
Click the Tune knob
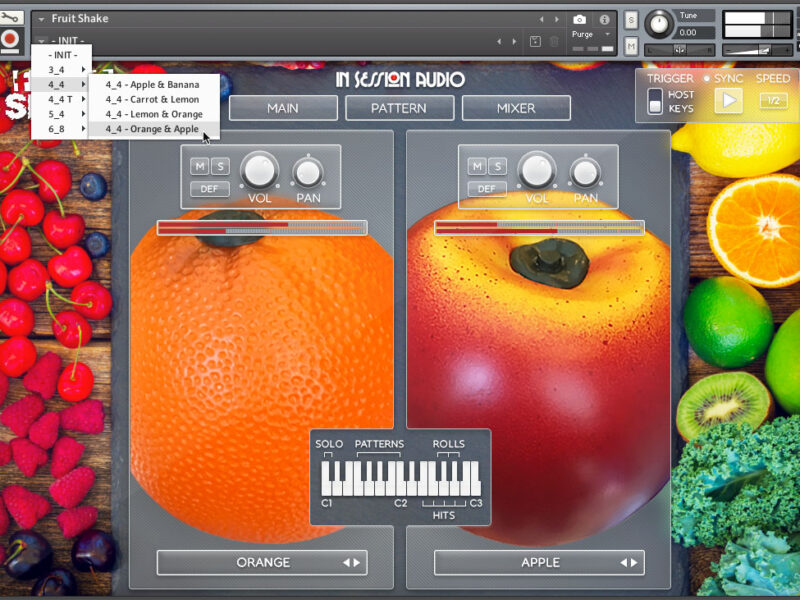tap(659, 24)
